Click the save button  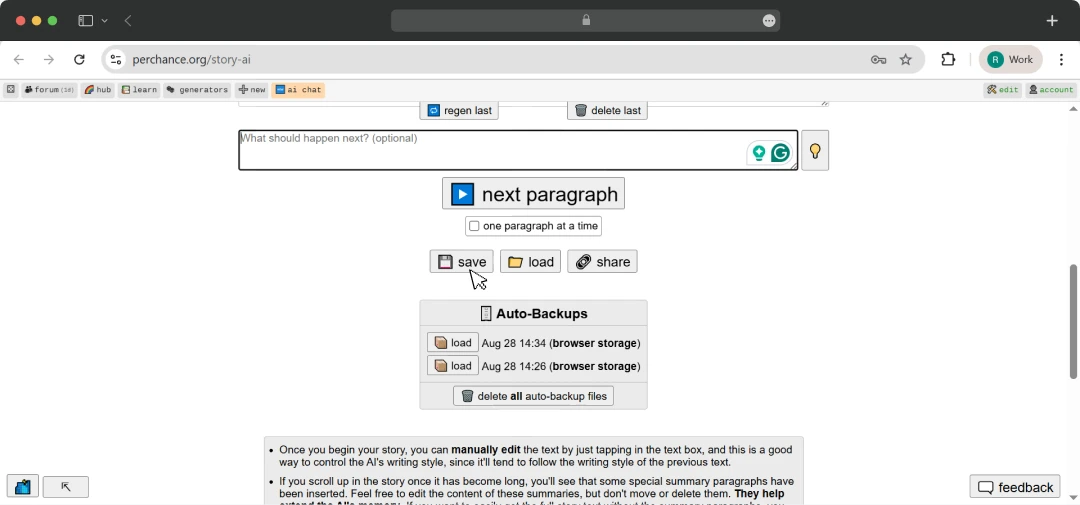coord(461,262)
